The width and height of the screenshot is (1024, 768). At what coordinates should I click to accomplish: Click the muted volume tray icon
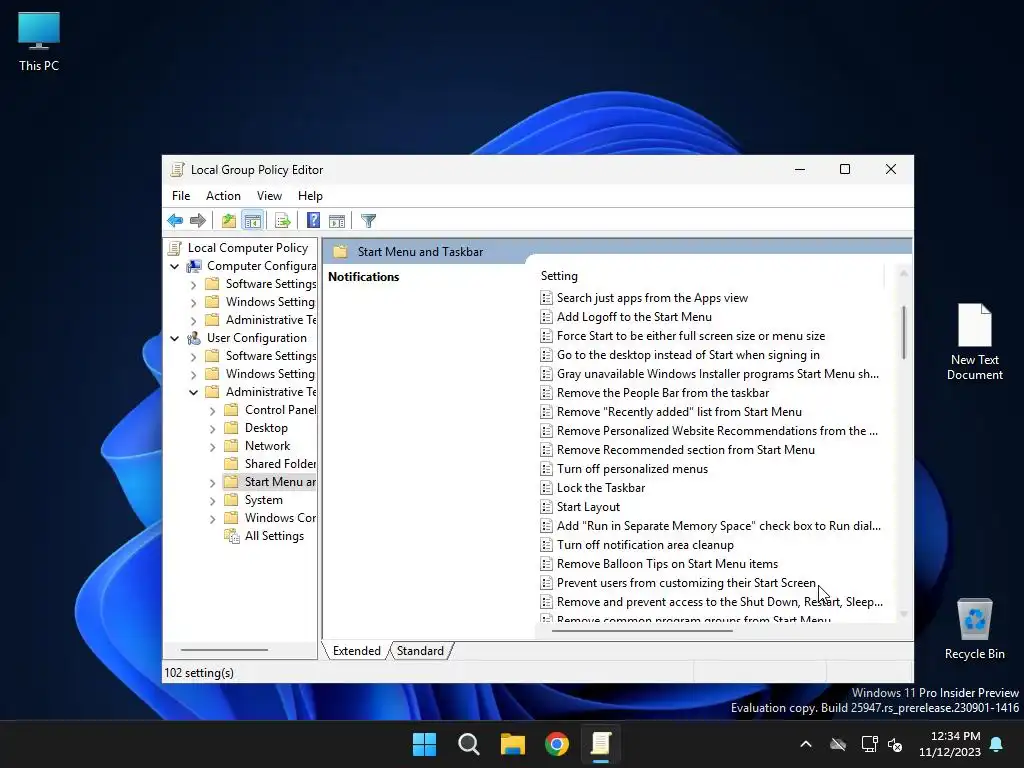tap(895, 744)
